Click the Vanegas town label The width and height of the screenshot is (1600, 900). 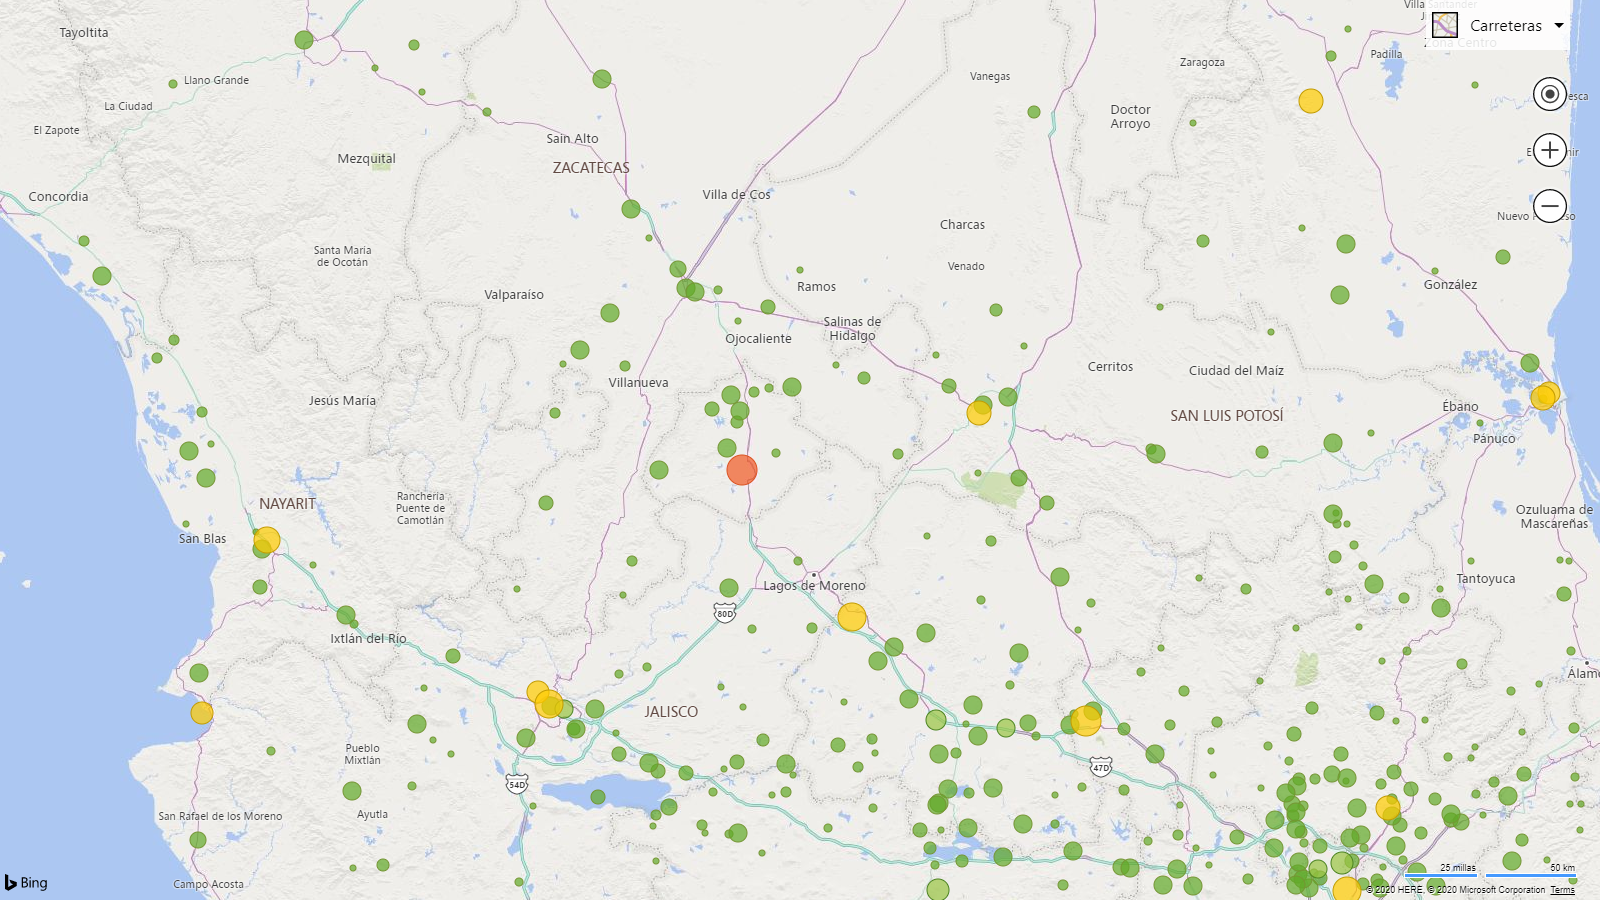coord(990,76)
